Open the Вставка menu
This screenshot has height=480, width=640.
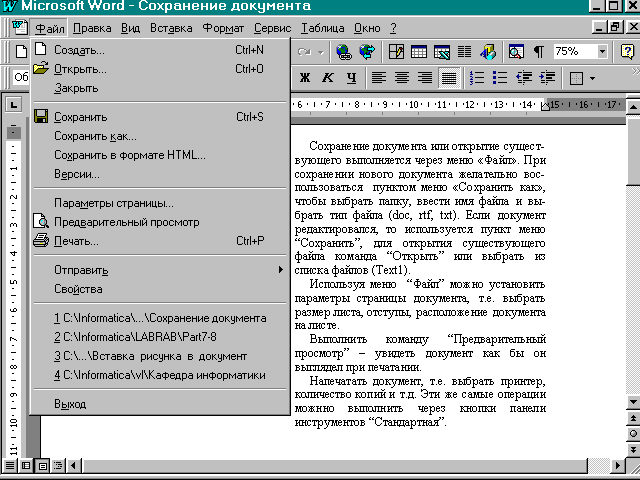pyautogui.click(x=171, y=28)
